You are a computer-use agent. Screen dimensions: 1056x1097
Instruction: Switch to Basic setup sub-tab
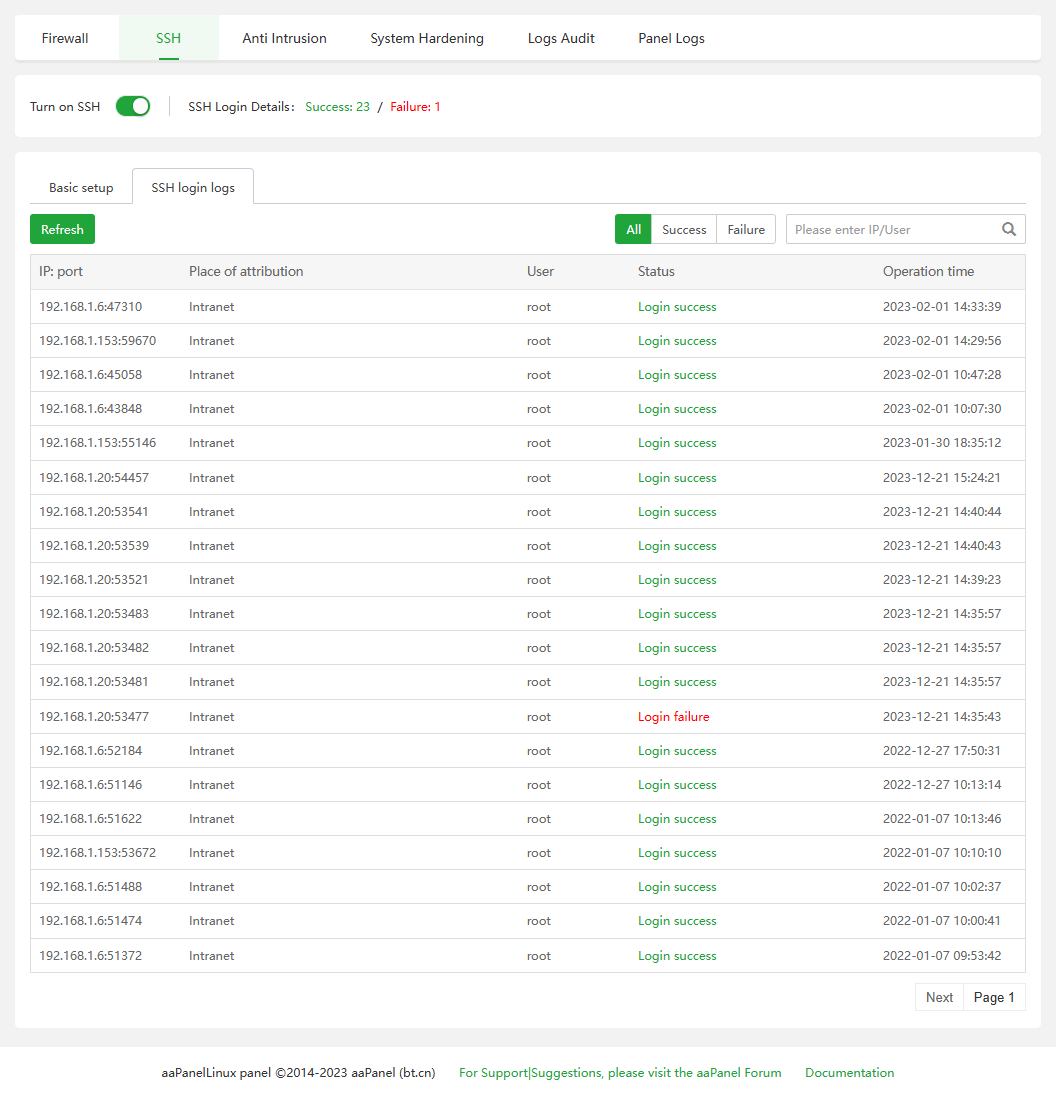tap(81, 188)
